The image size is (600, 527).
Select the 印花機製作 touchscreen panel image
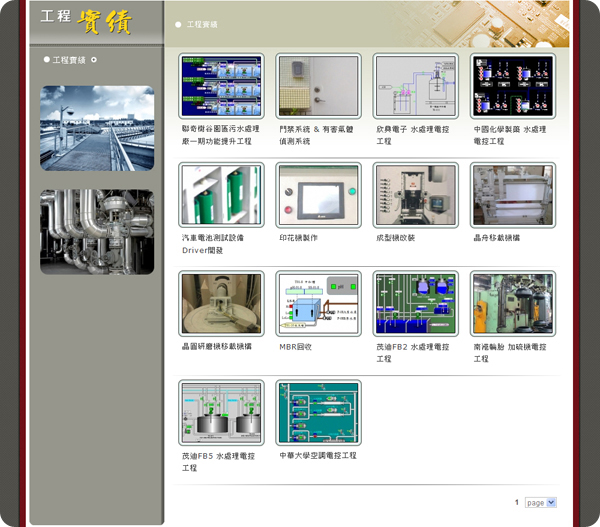(318, 196)
